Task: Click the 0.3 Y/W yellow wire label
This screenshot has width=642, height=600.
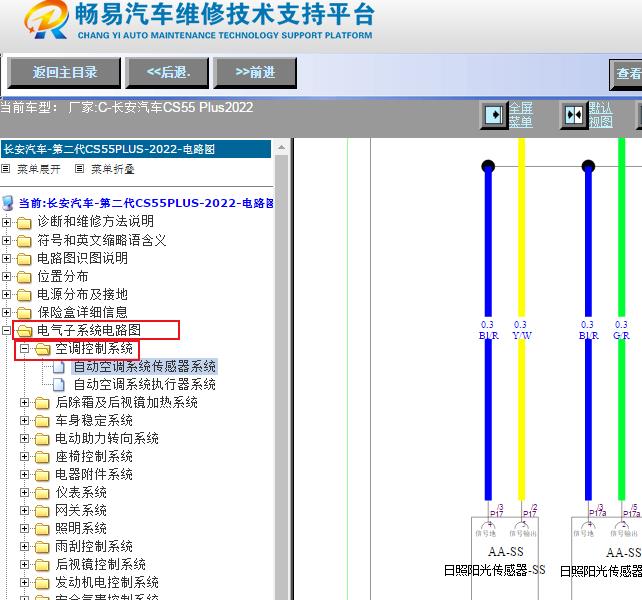Action: (x=522, y=331)
